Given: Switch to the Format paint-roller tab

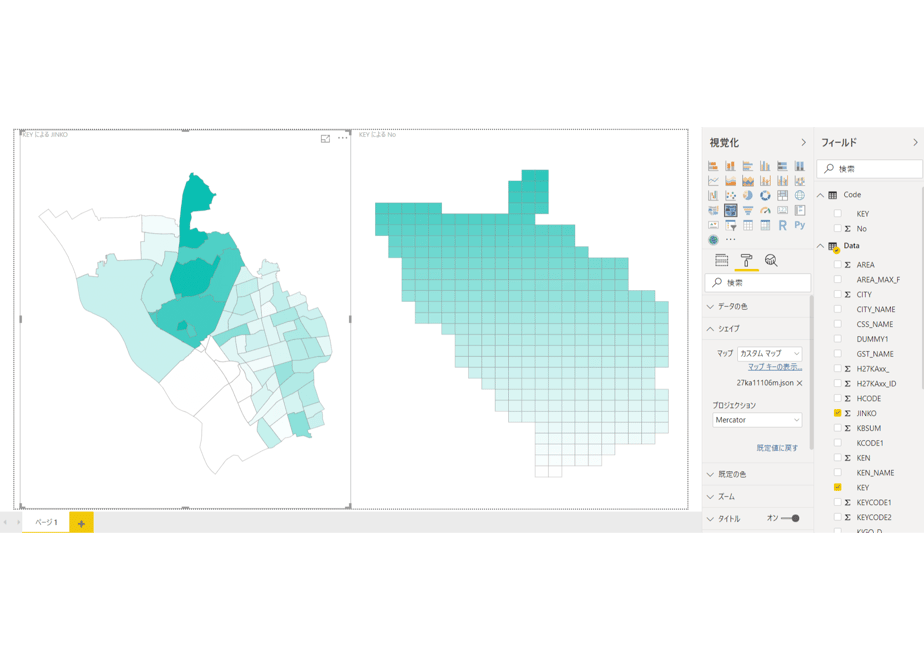Looking at the screenshot, I should (746, 260).
